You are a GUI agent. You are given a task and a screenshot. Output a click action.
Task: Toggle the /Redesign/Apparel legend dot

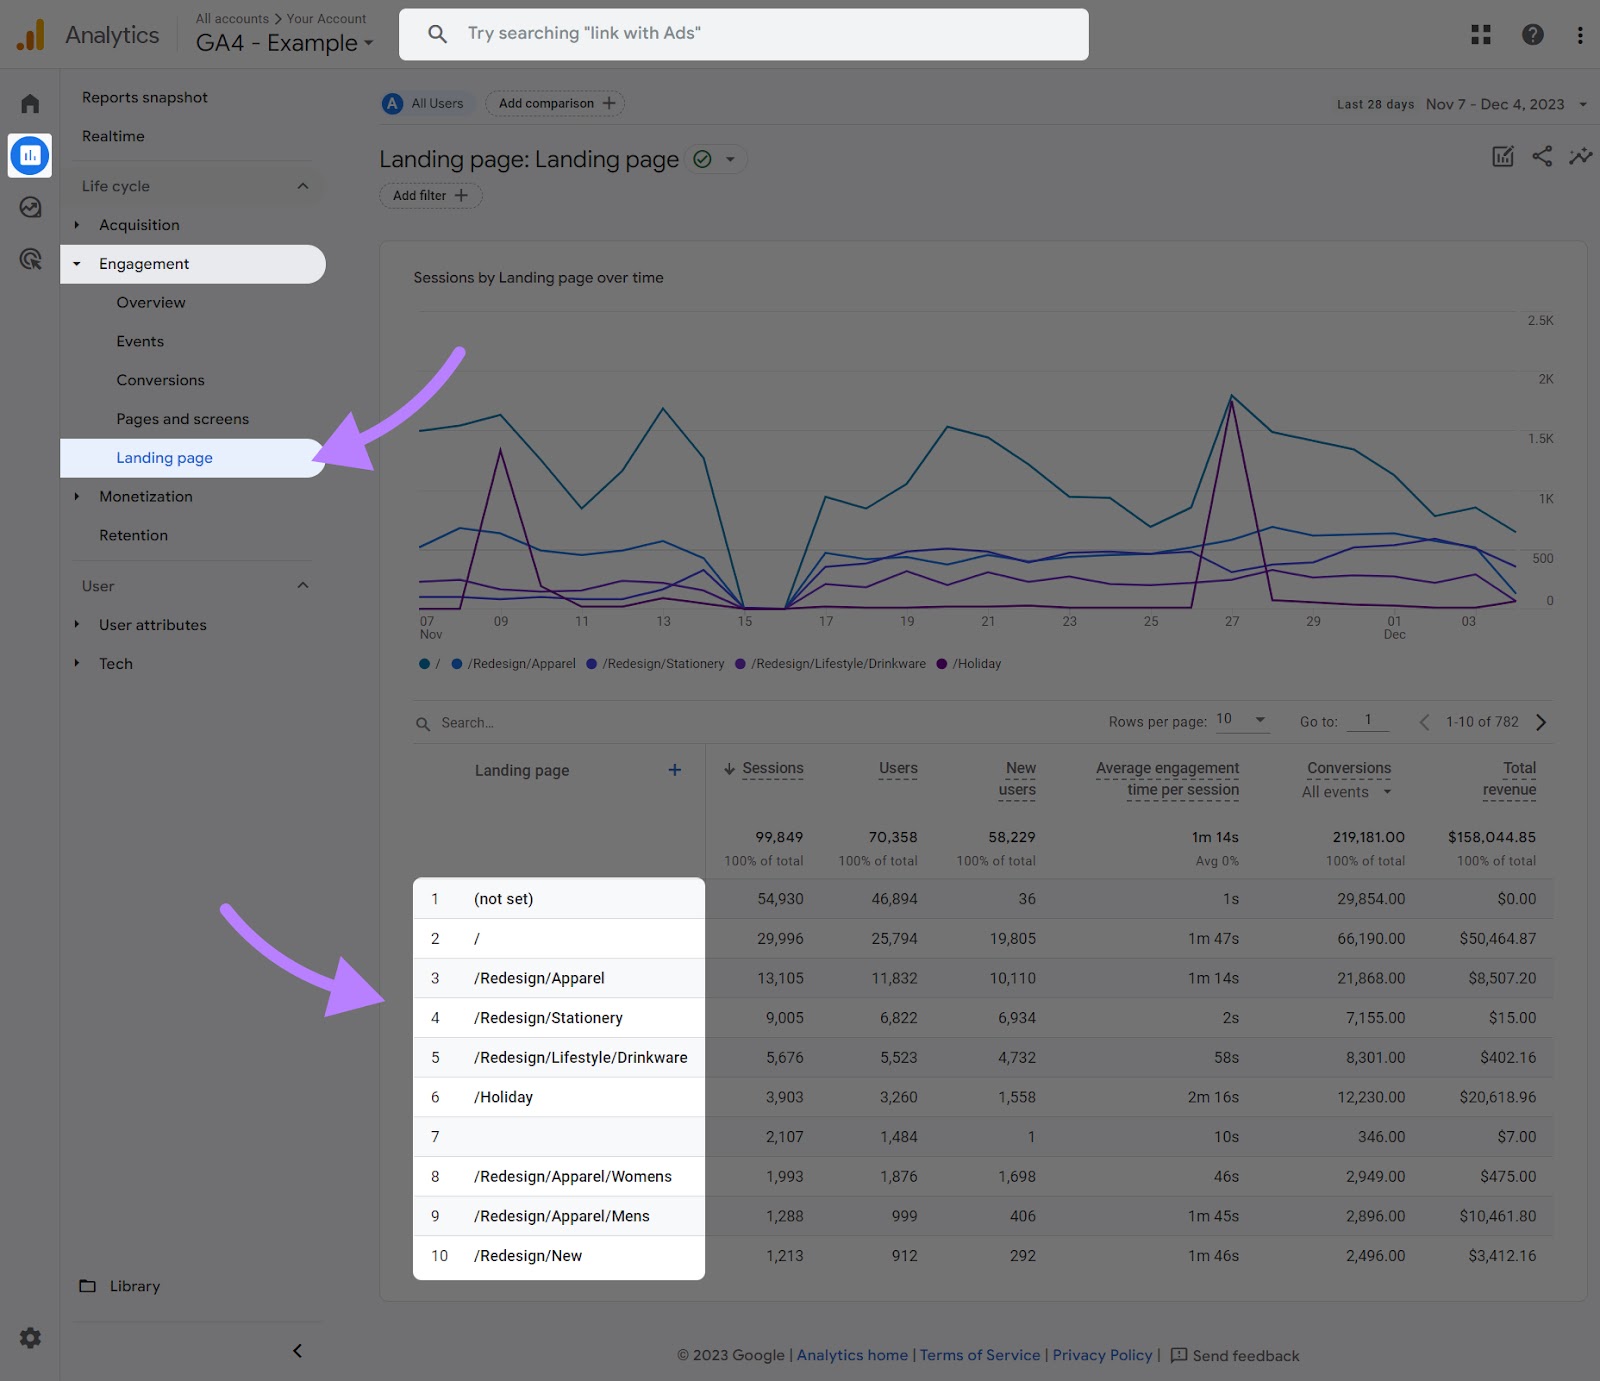(457, 664)
